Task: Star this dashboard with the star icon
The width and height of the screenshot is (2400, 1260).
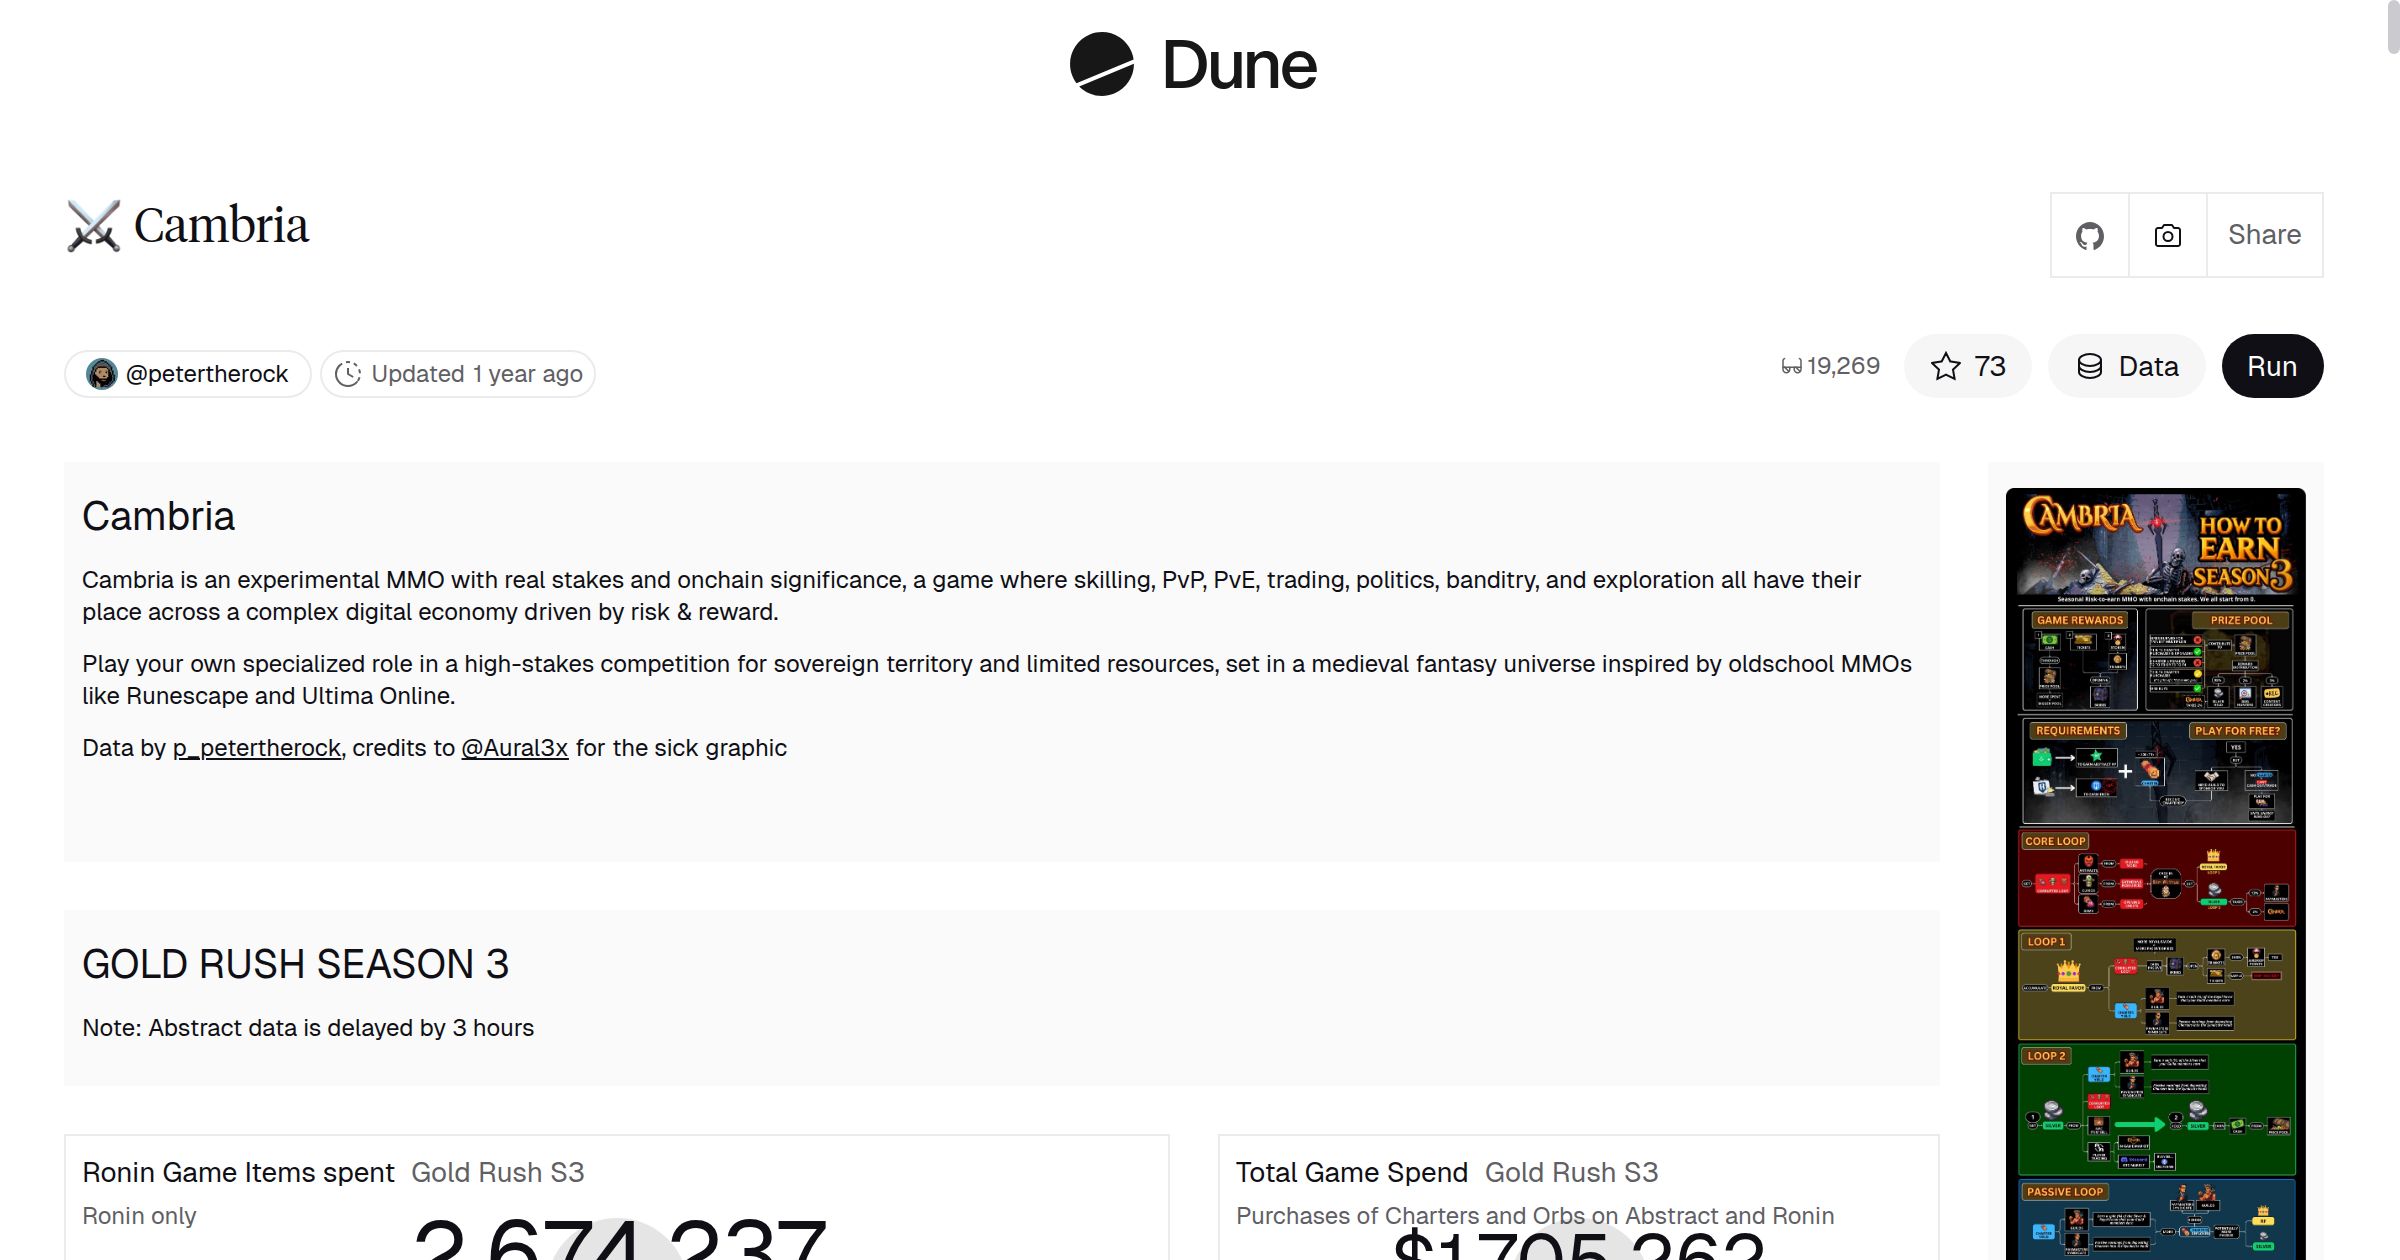Action: [x=1946, y=367]
